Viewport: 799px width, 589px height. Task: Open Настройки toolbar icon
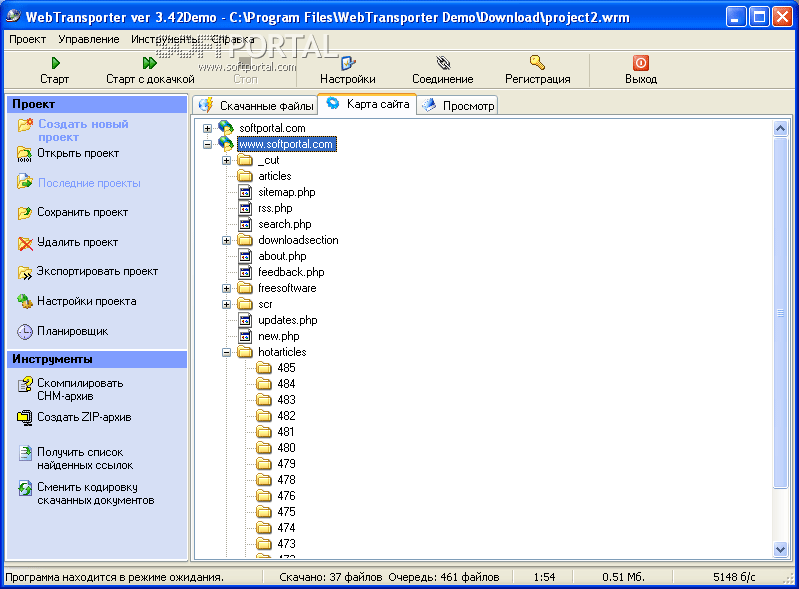348,63
